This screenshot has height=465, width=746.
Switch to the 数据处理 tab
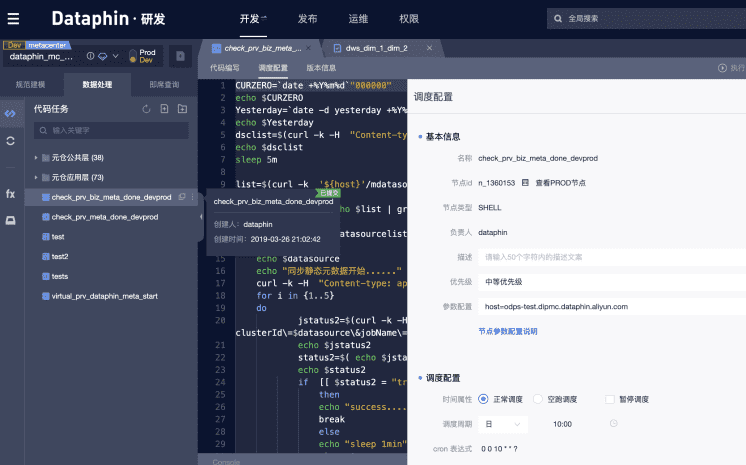click(97, 84)
